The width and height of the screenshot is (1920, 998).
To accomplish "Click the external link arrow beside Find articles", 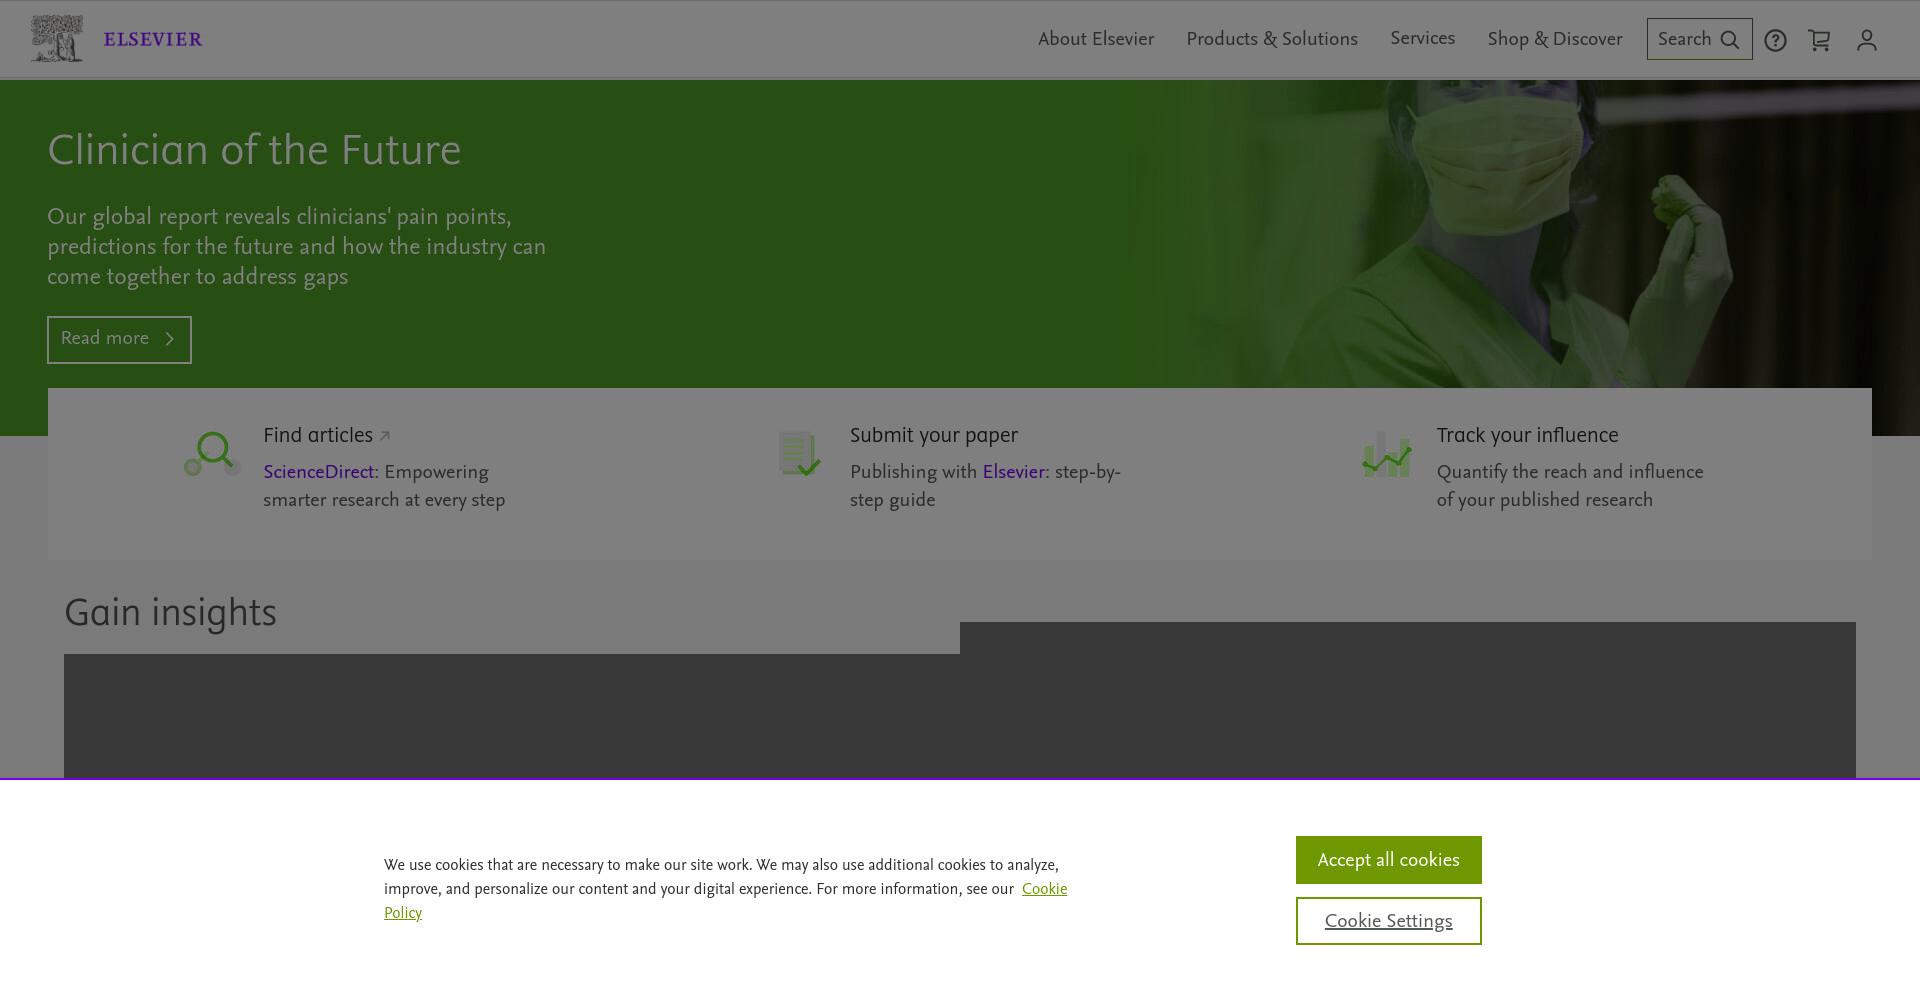I will (385, 436).
